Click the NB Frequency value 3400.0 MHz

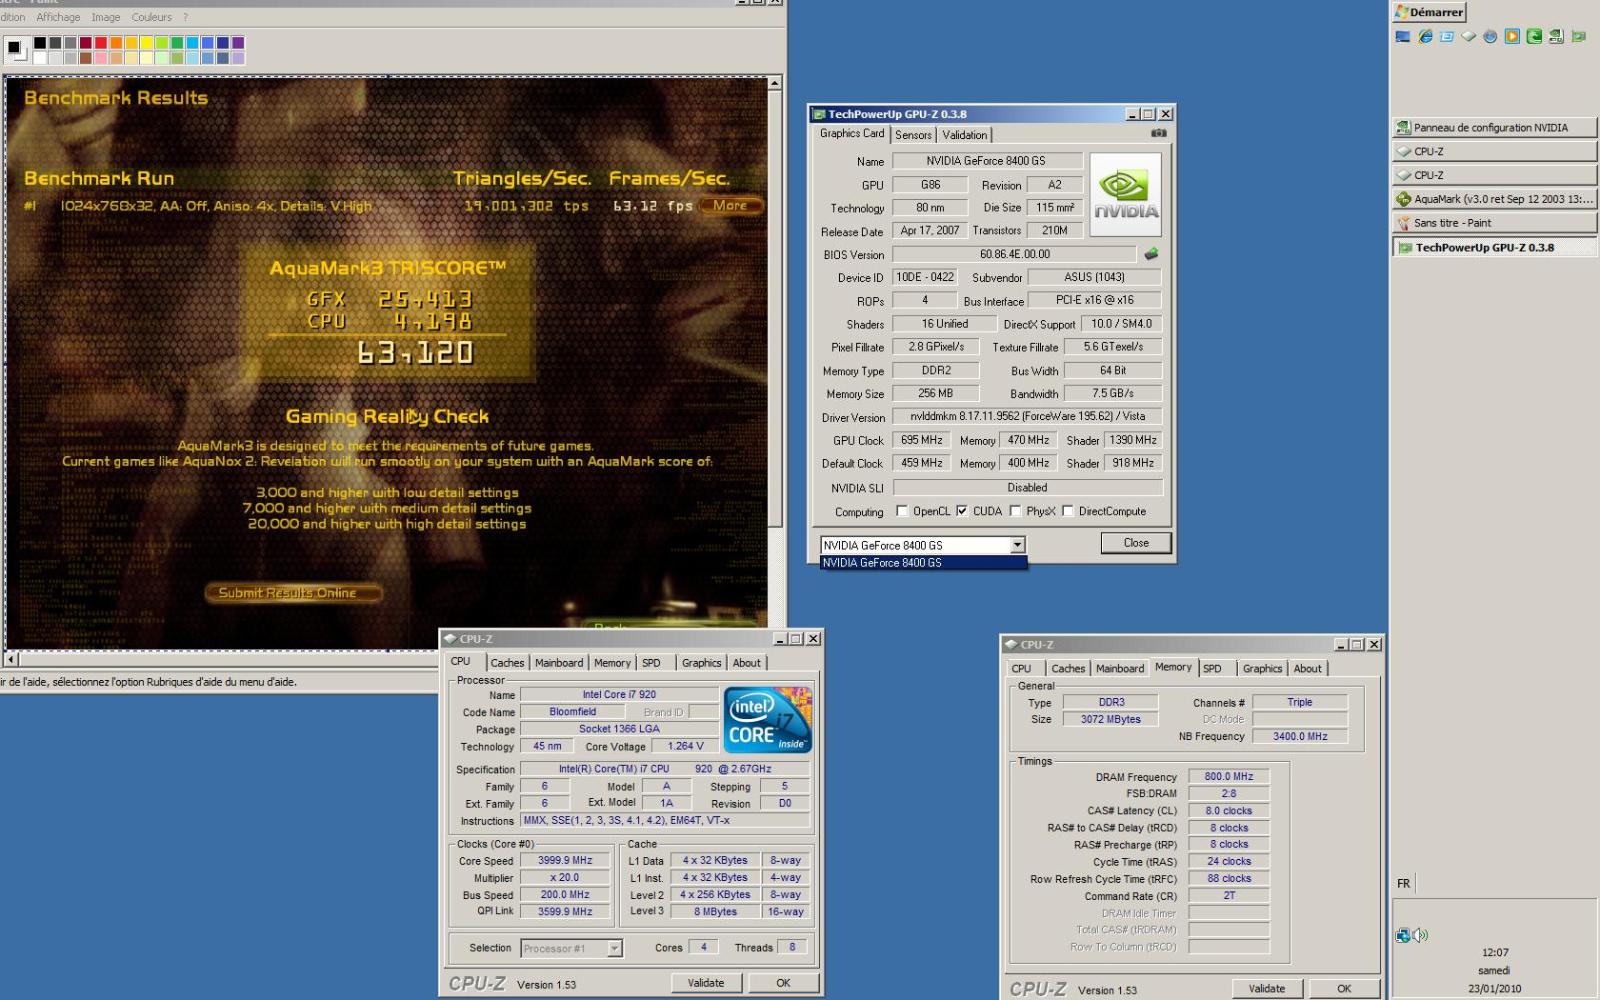1300,736
